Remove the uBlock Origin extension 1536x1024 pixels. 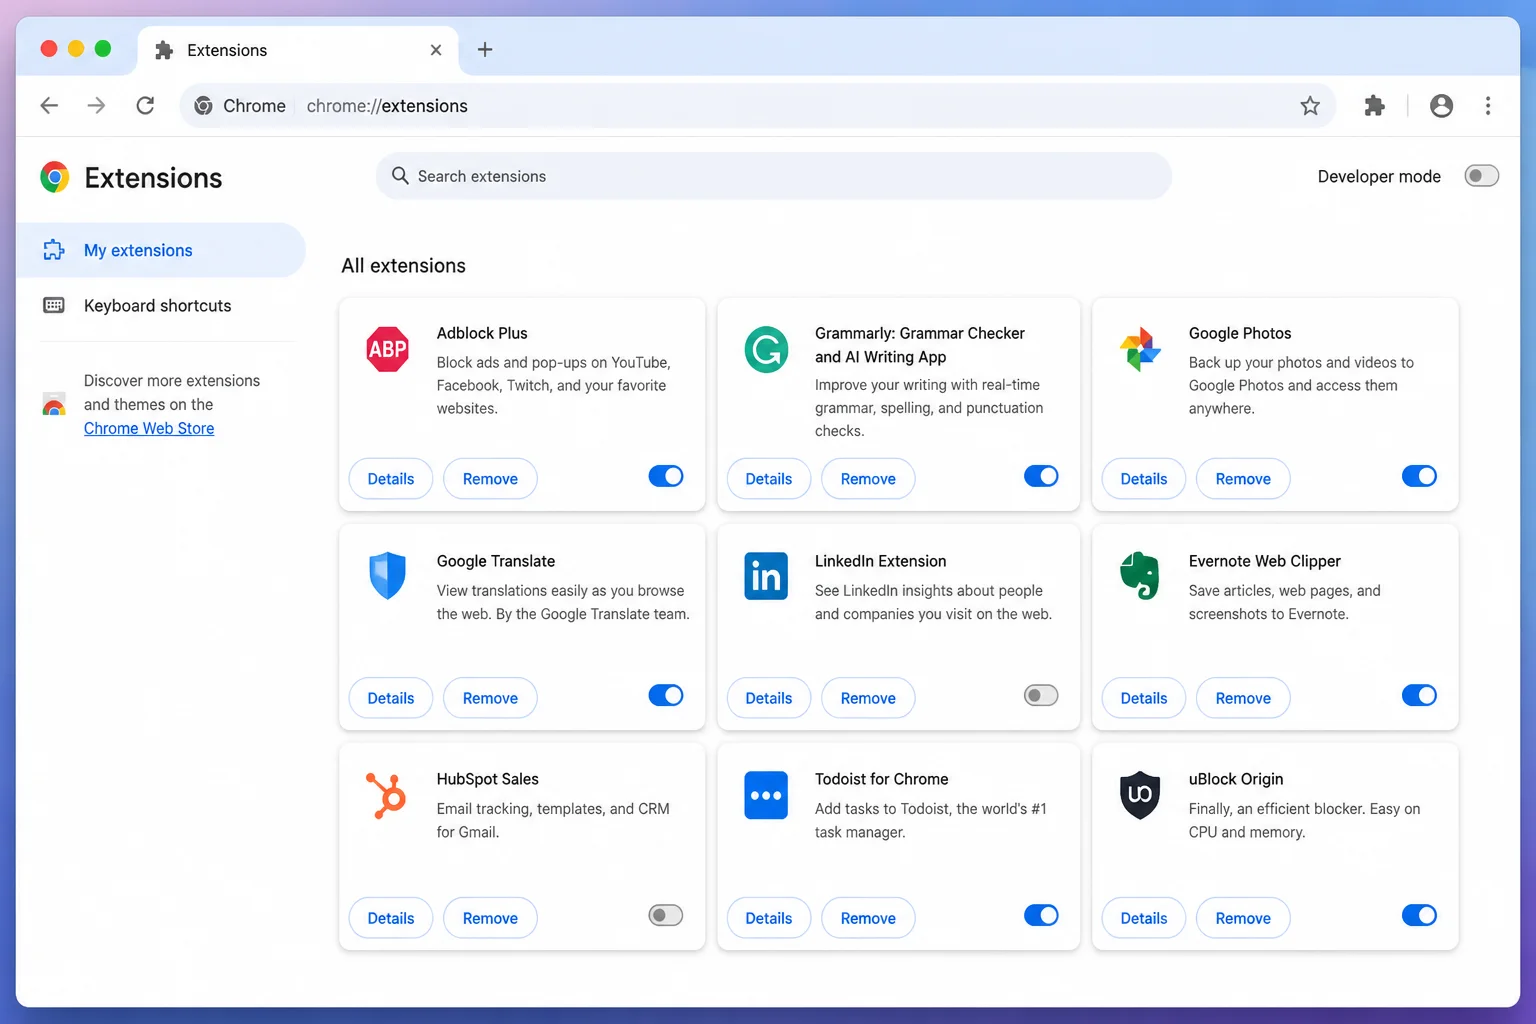[1243, 918]
